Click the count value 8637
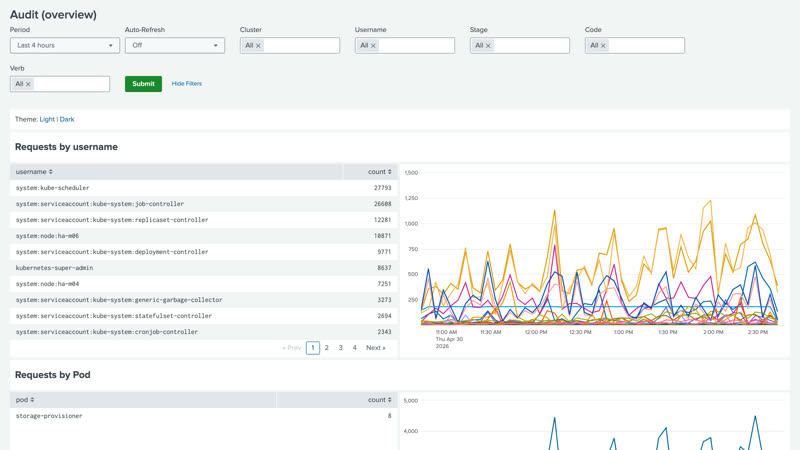800x450 pixels. tap(384, 268)
